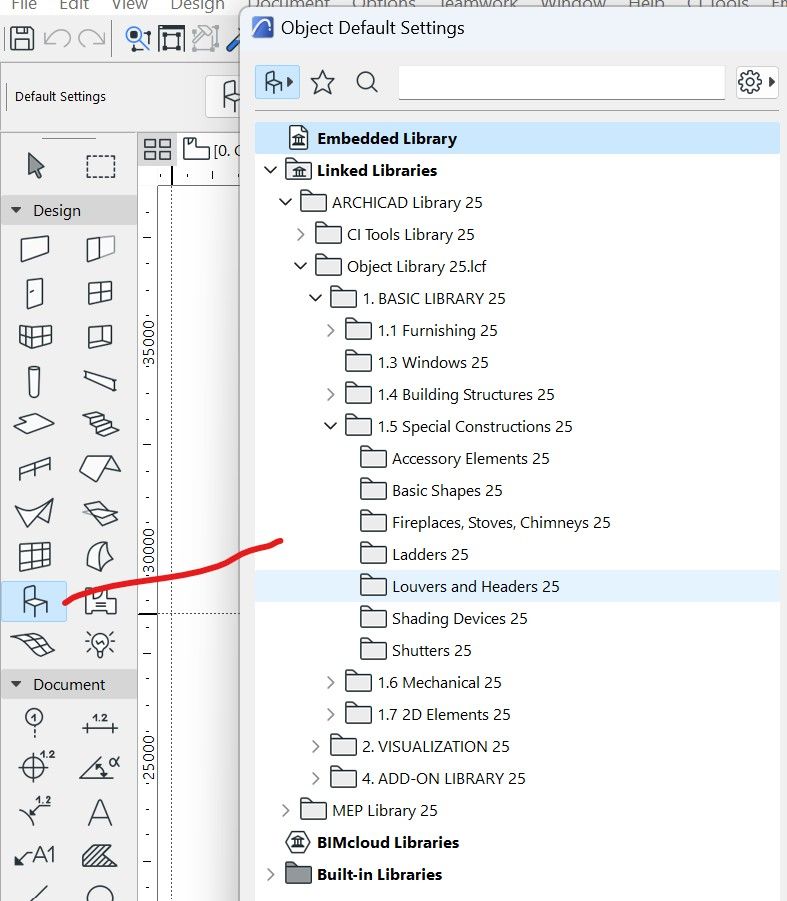
Task: Select the Zone tool
Action: [101, 601]
